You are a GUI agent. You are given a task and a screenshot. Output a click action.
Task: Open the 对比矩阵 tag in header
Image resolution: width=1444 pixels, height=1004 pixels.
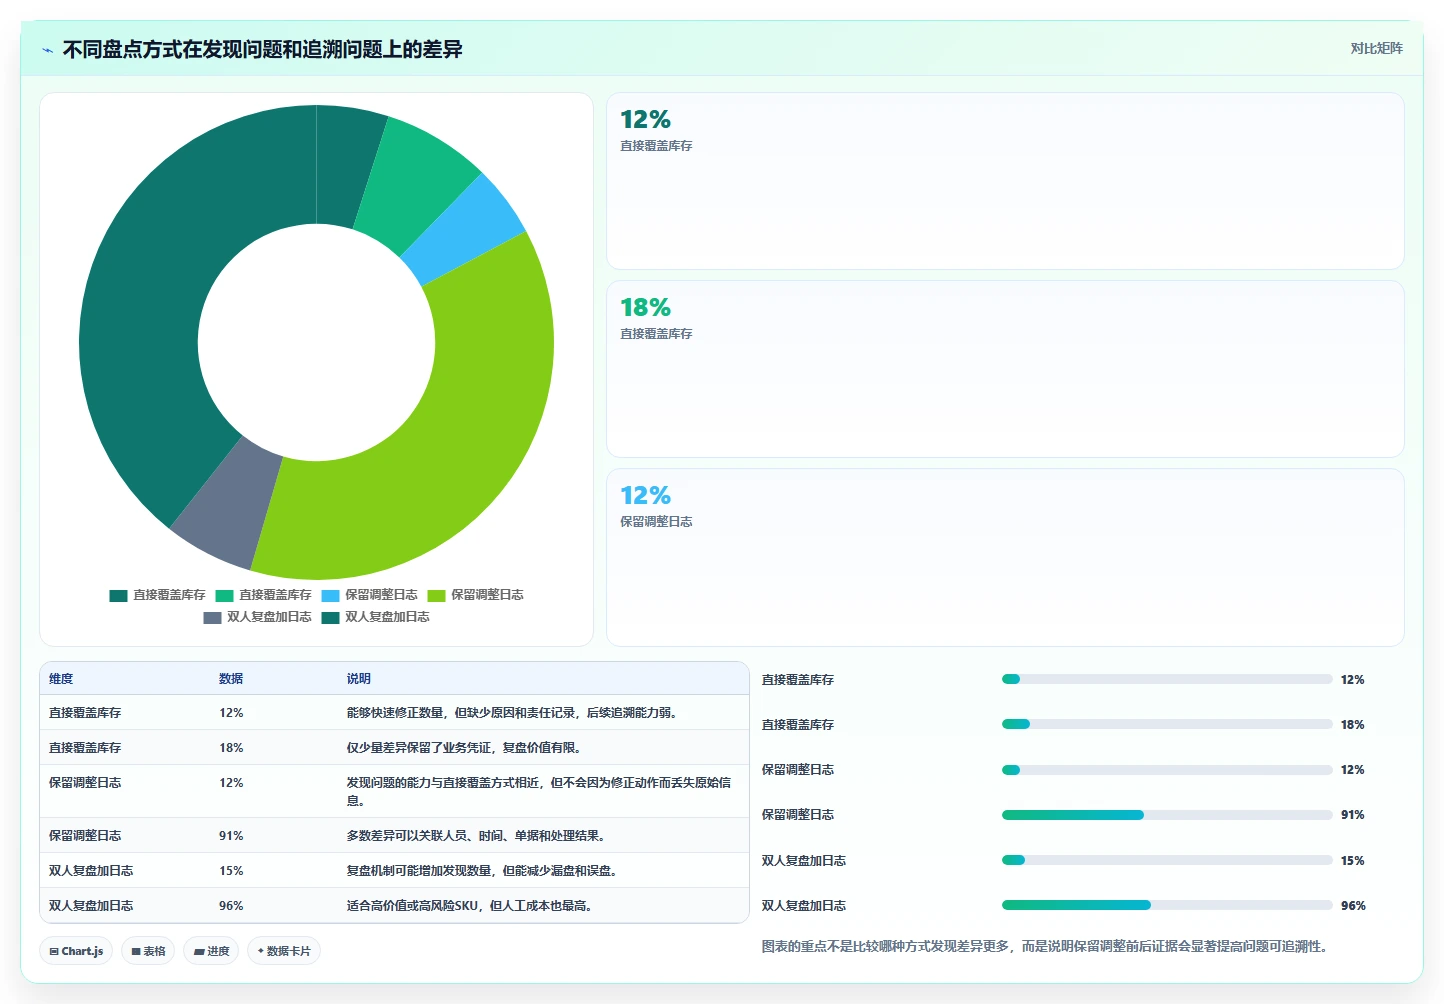tap(1376, 48)
